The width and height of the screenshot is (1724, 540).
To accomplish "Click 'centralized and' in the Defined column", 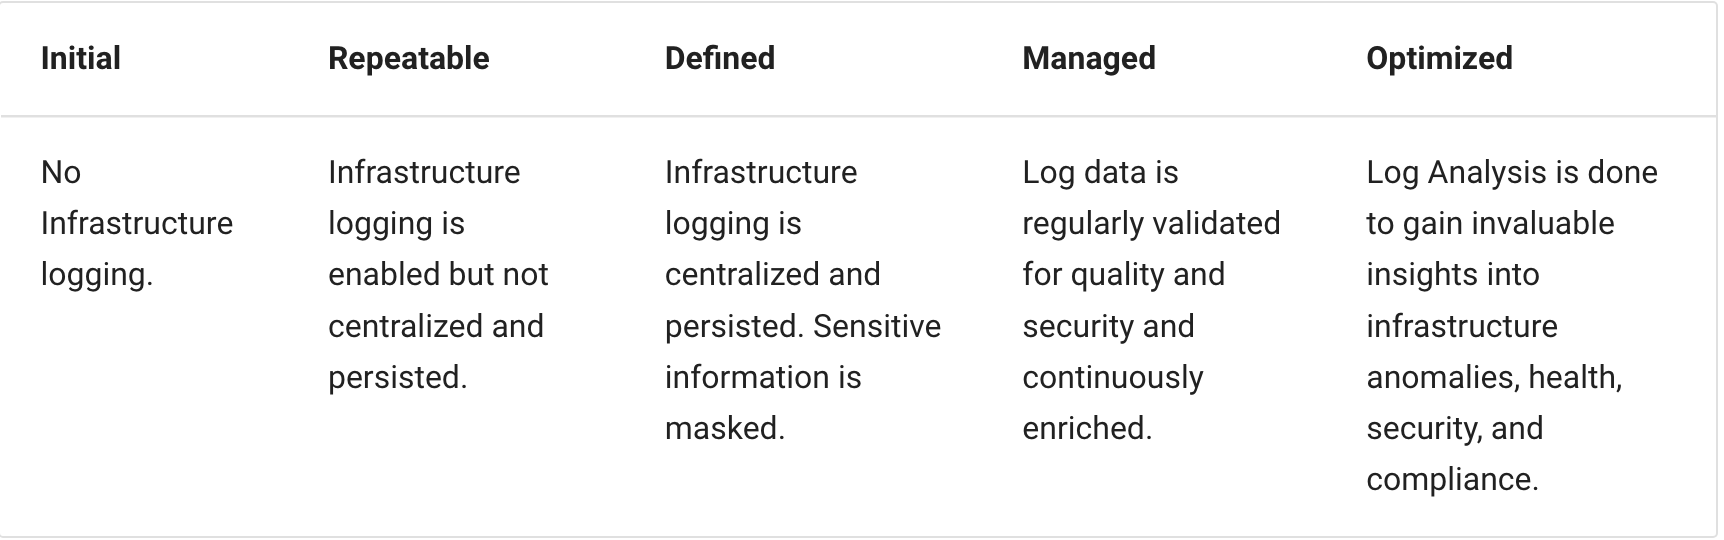I will (x=772, y=274).
